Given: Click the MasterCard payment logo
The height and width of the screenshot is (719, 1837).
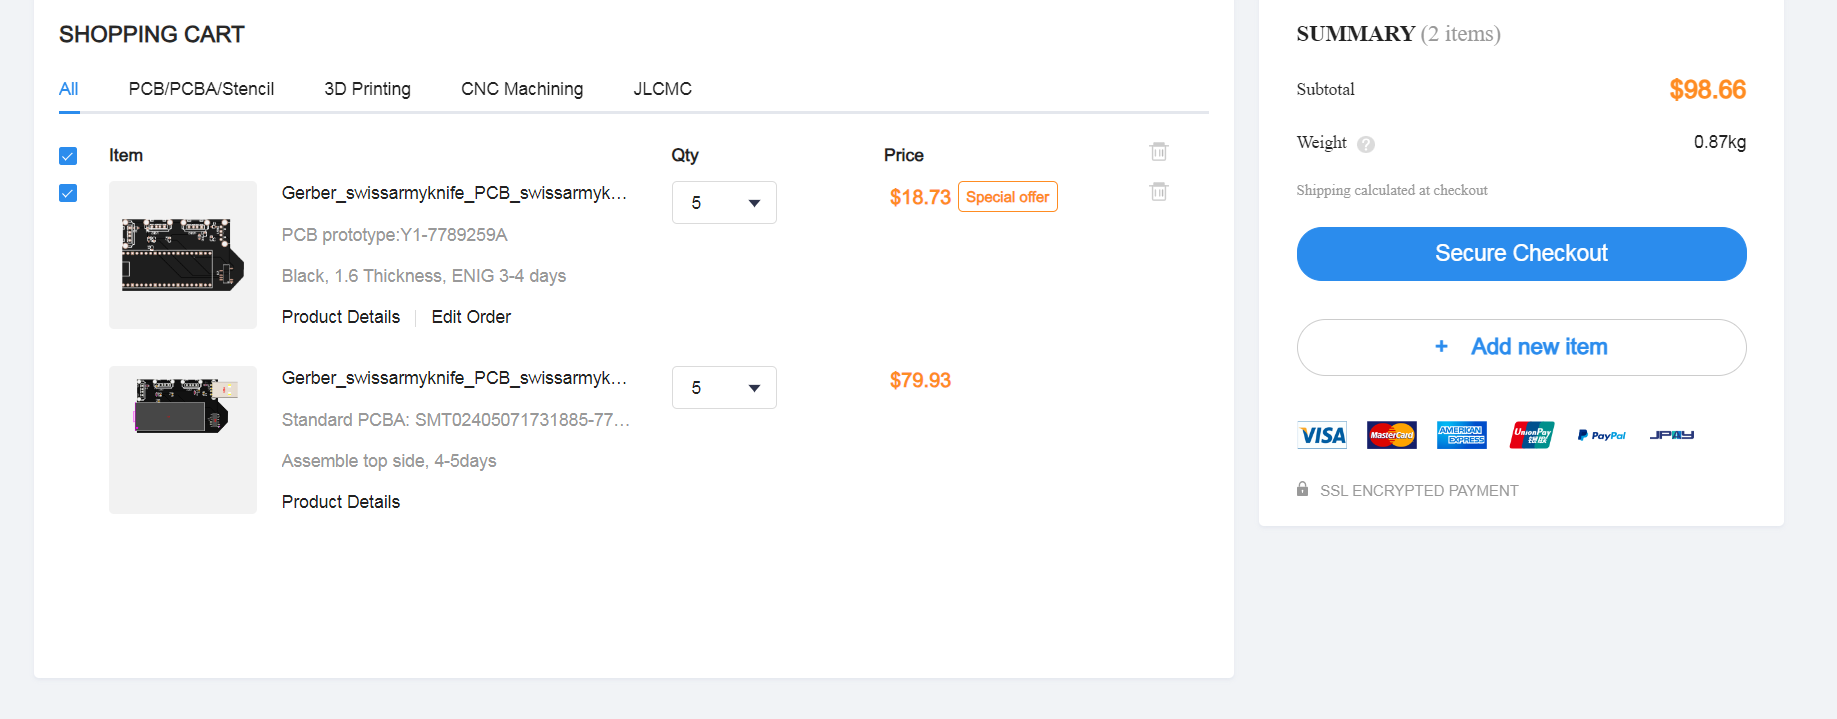Looking at the screenshot, I should click(1392, 435).
